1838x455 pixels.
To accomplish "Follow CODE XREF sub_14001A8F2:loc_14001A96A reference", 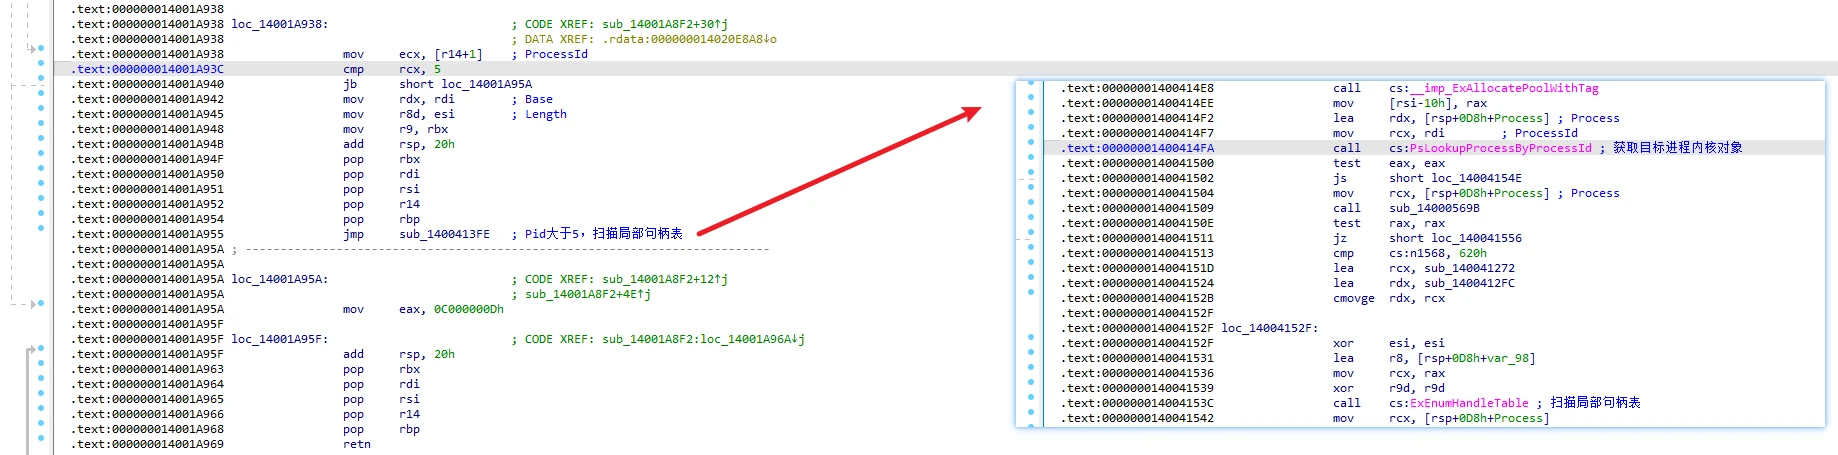I will click(x=703, y=339).
